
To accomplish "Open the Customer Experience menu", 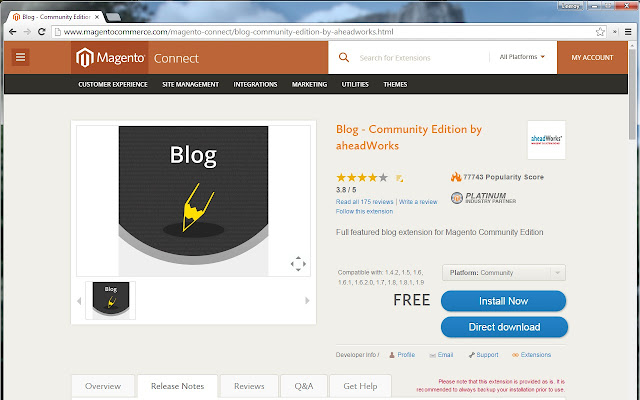I will [113, 84].
